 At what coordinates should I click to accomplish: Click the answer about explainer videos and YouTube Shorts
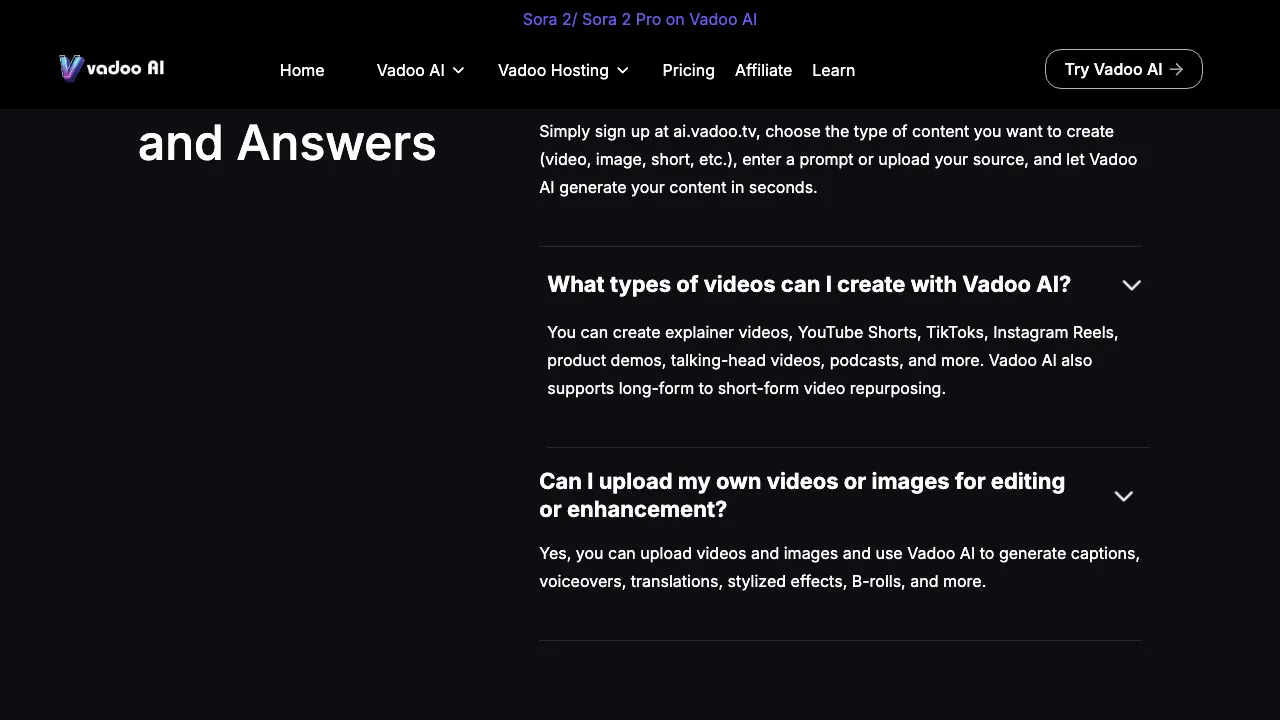pos(832,360)
